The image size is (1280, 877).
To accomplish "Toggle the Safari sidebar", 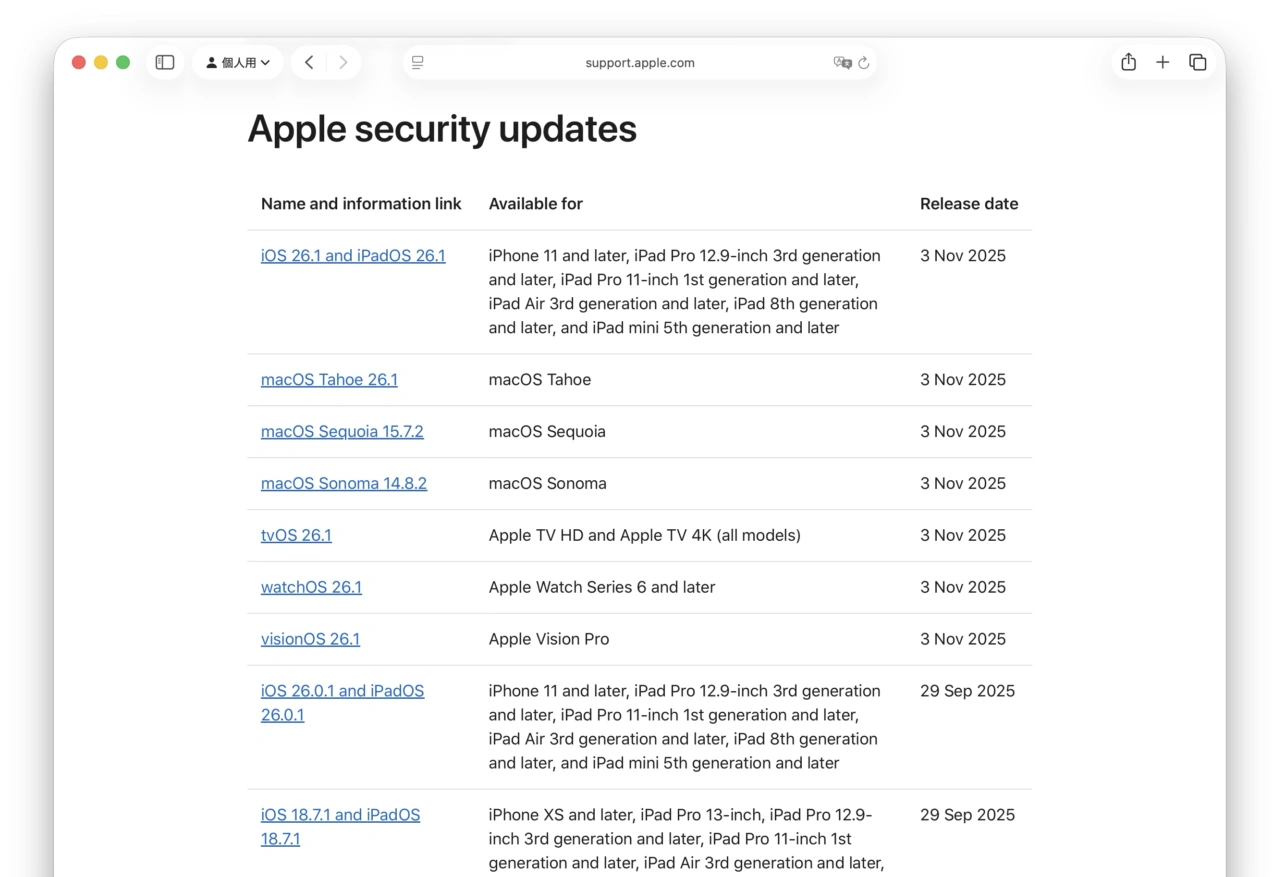I will [165, 62].
